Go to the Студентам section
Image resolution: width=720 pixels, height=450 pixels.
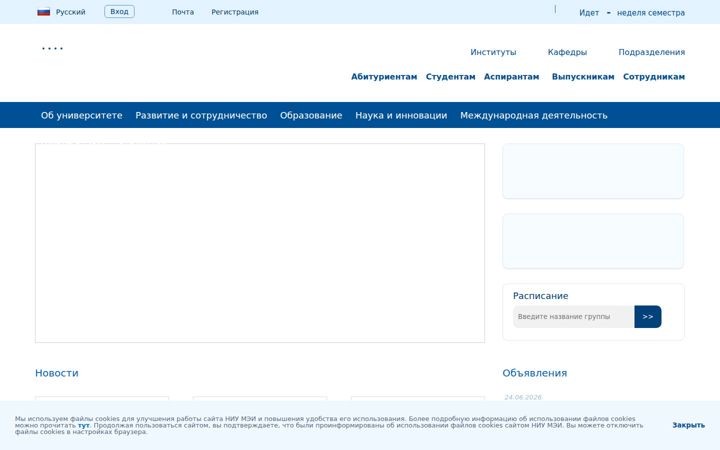point(450,77)
